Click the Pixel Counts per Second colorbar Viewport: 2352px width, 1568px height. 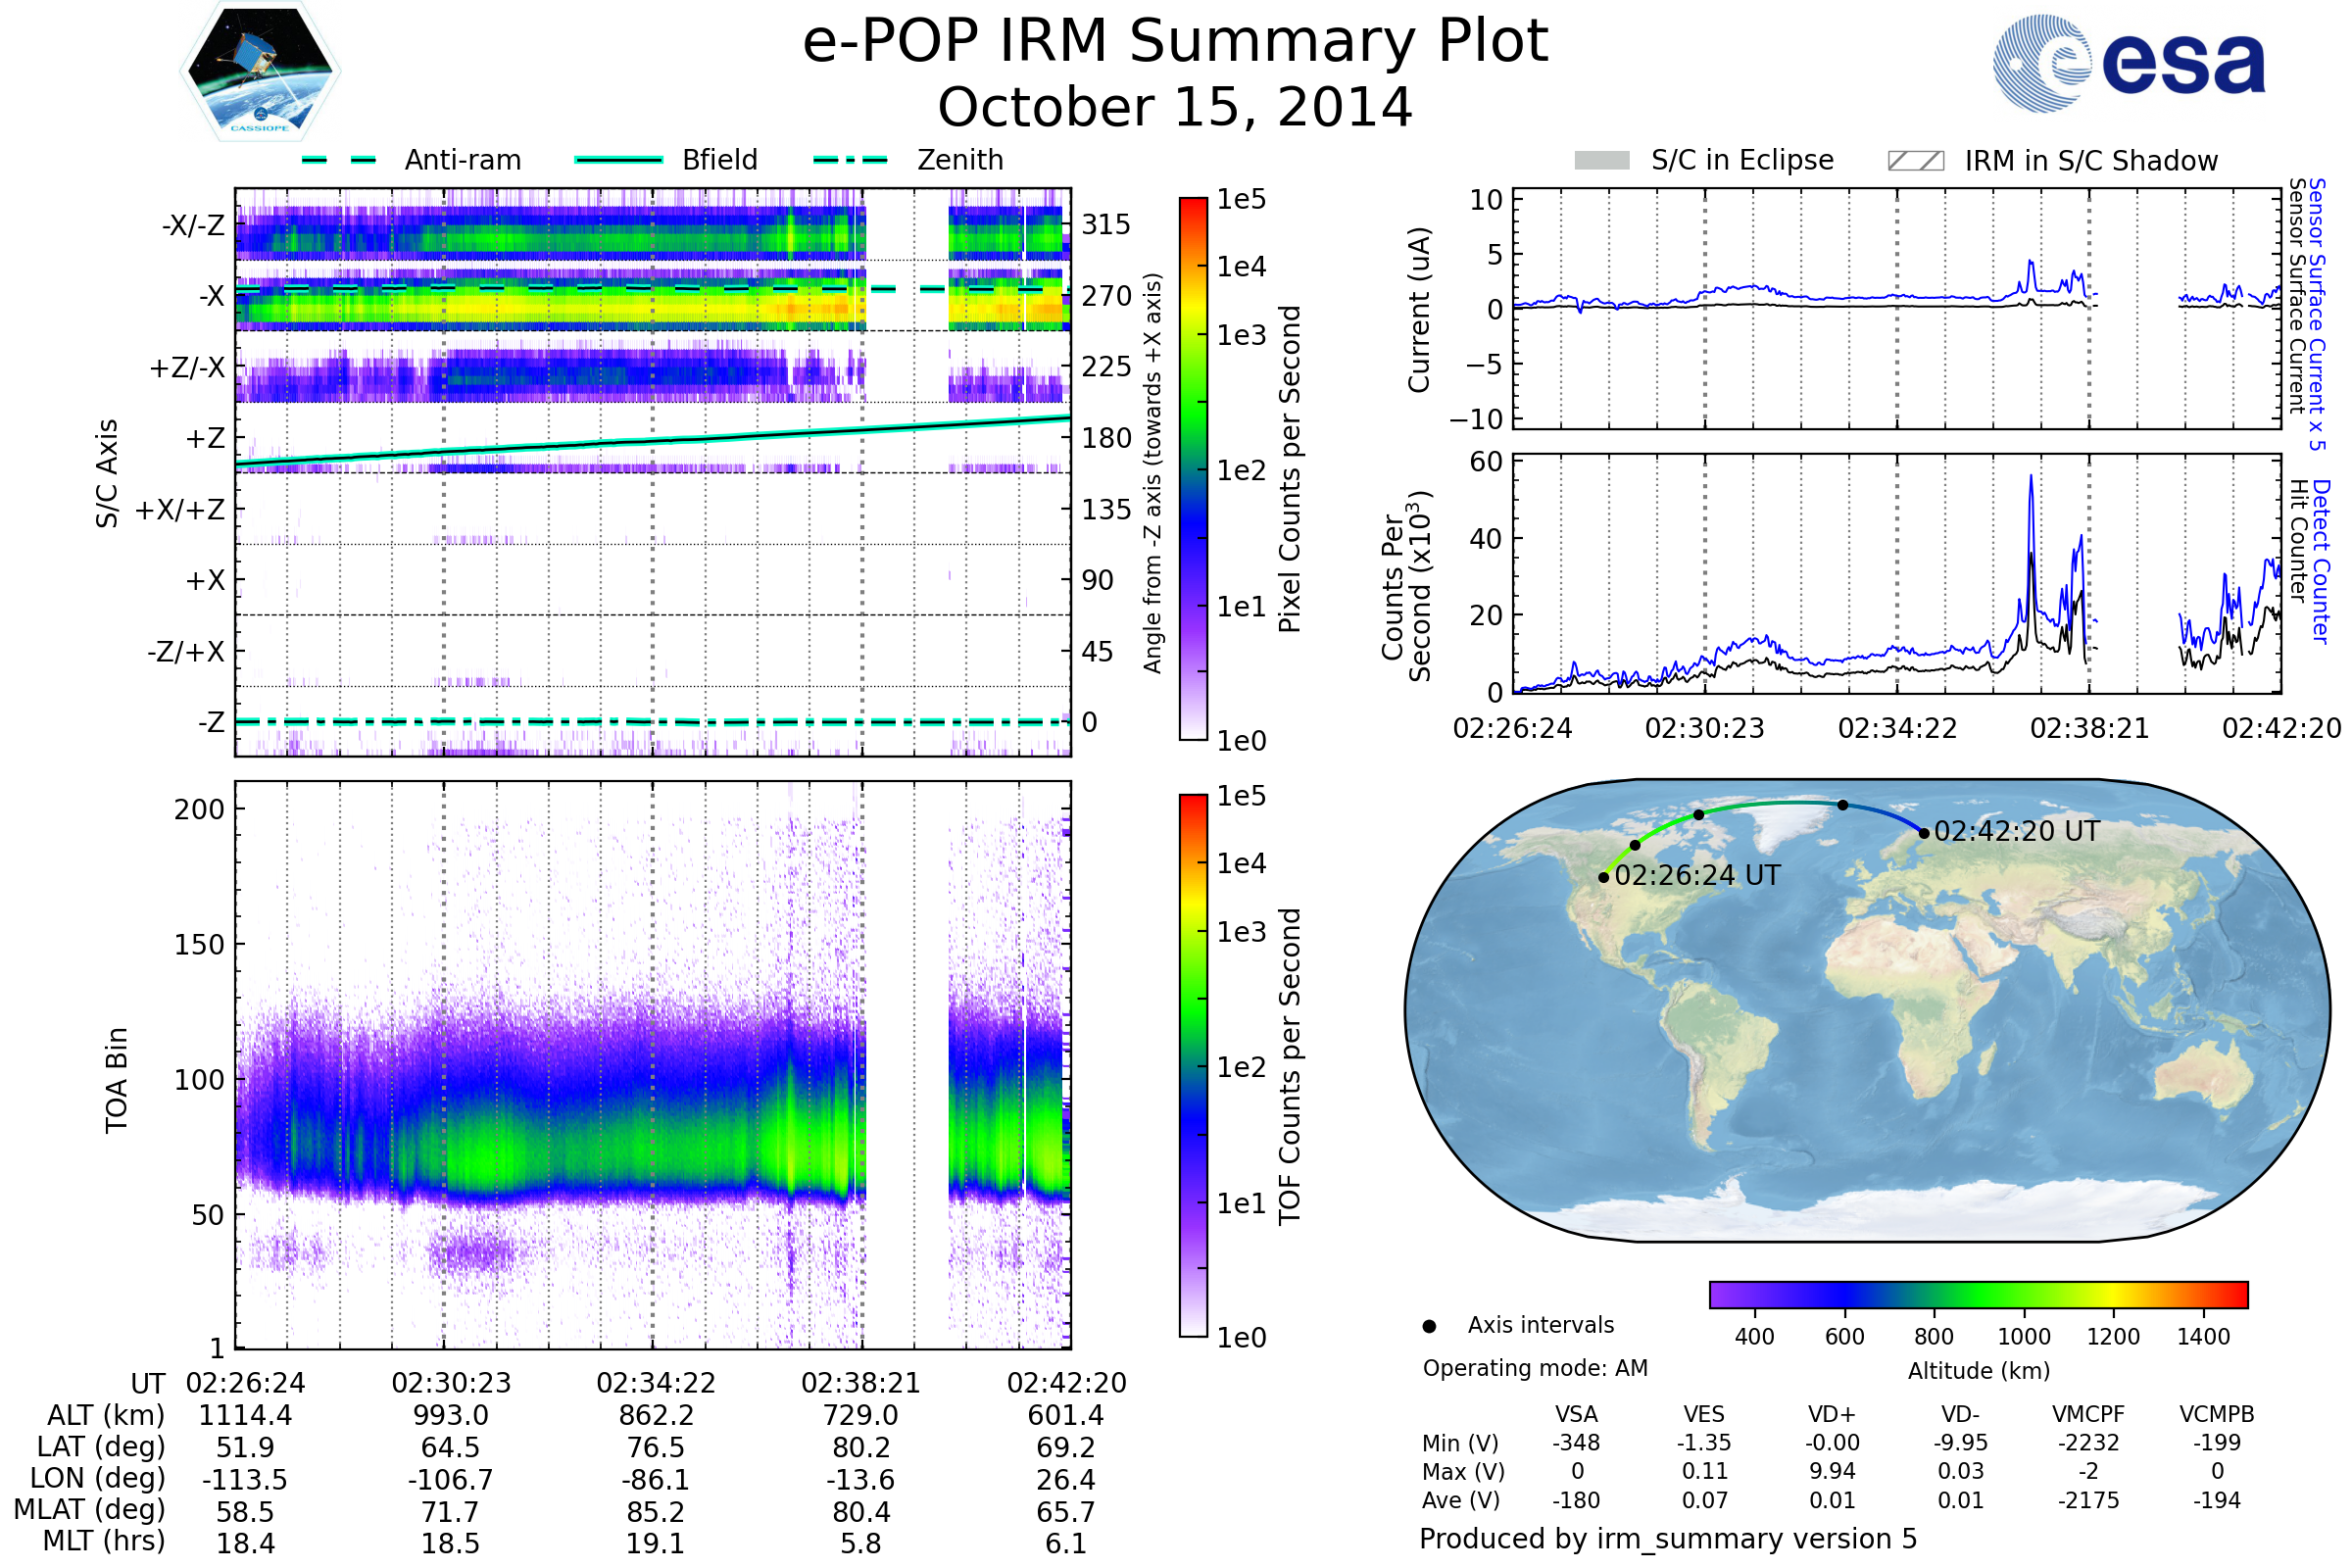tap(1193, 469)
